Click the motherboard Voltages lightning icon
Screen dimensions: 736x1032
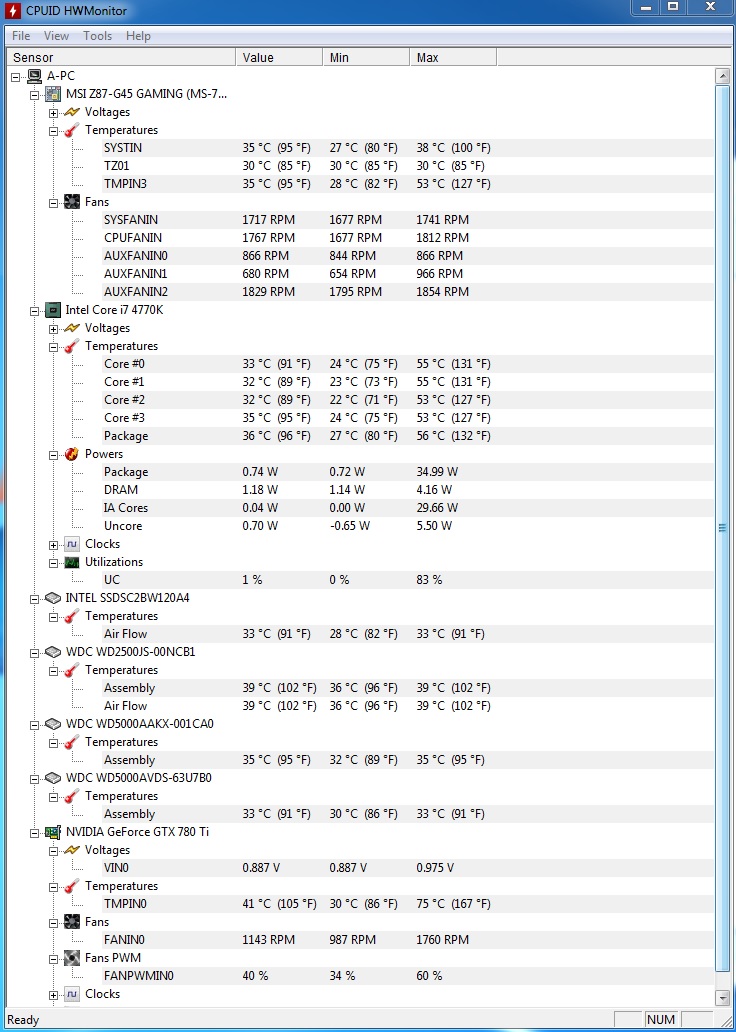click(72, 112)
